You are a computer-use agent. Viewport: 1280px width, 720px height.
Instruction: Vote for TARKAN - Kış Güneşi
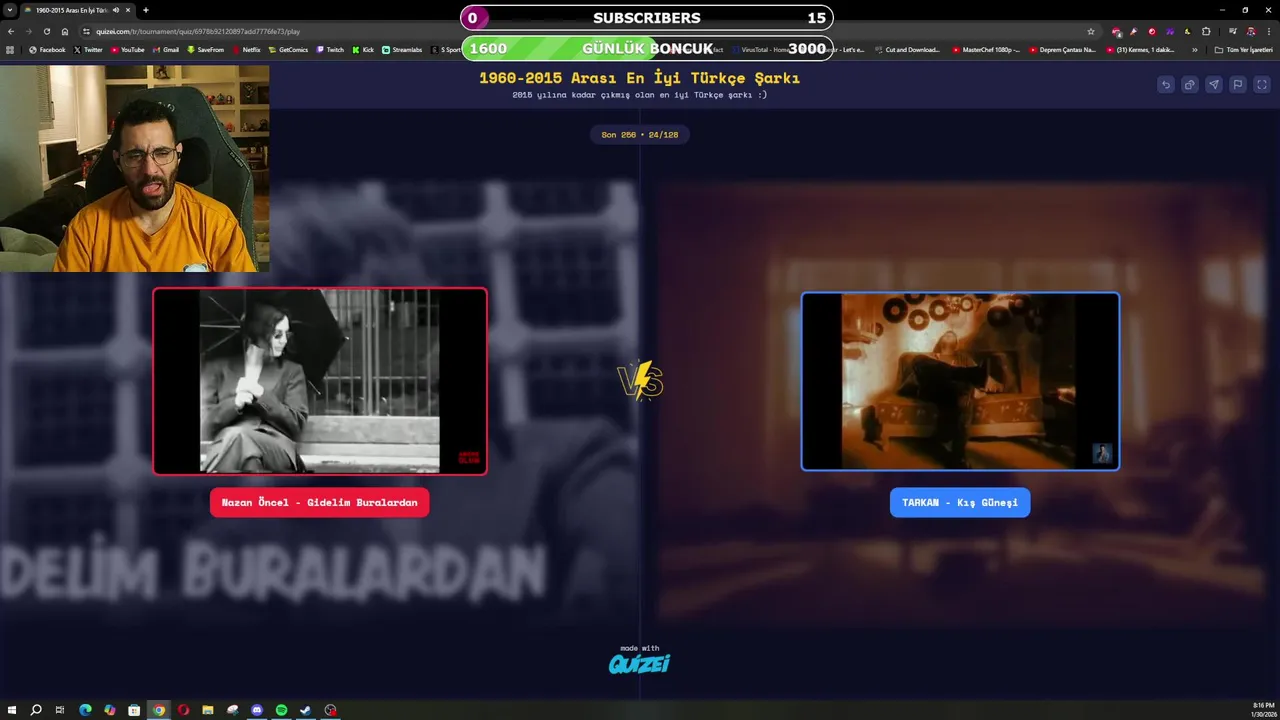(x=960, y=502)
